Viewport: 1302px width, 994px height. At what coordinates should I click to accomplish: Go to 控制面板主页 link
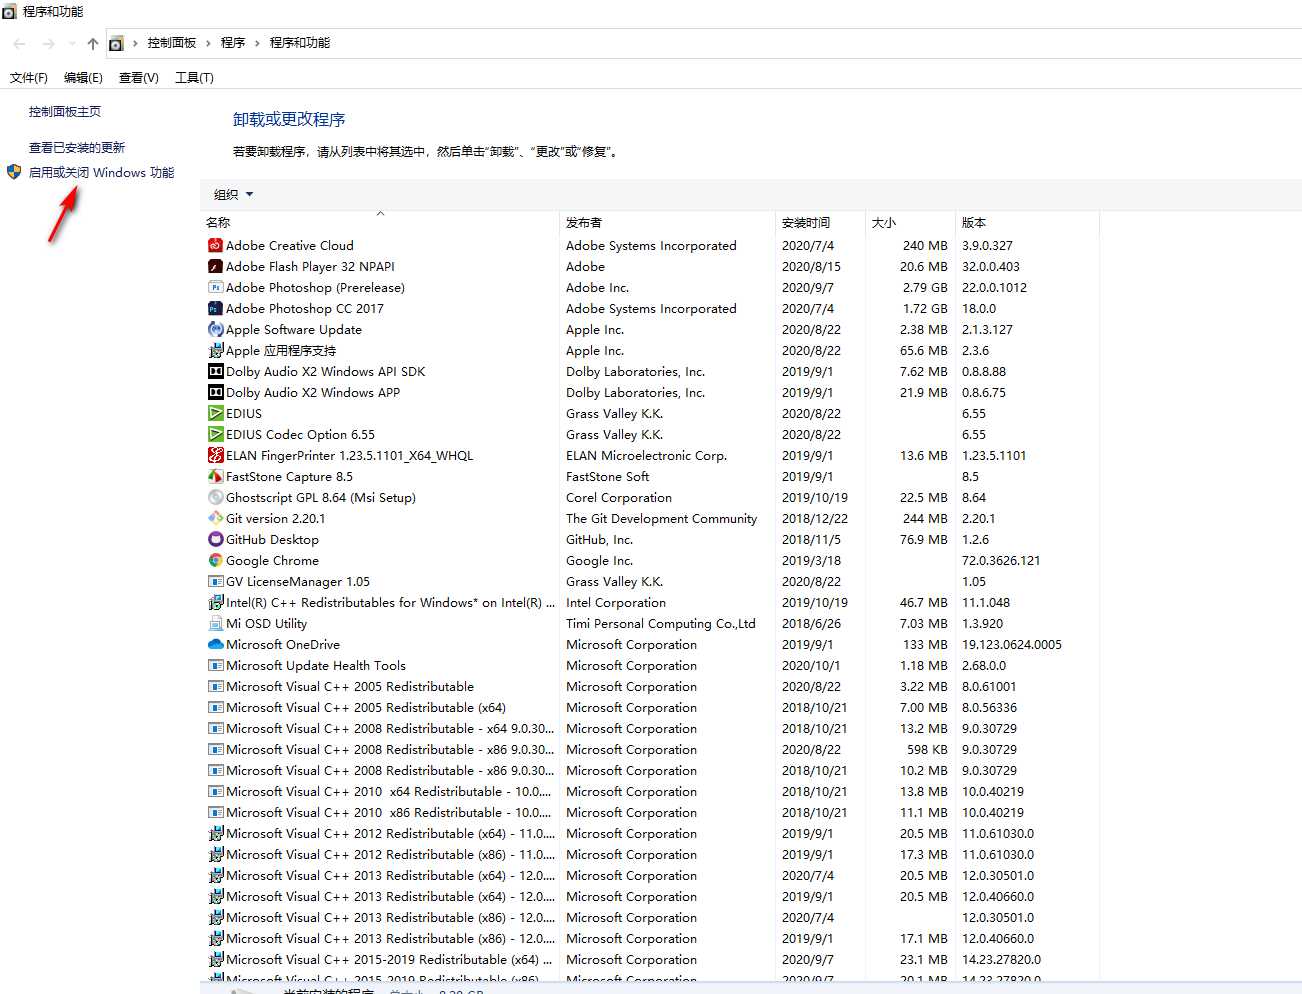click(x=65, y=111)
